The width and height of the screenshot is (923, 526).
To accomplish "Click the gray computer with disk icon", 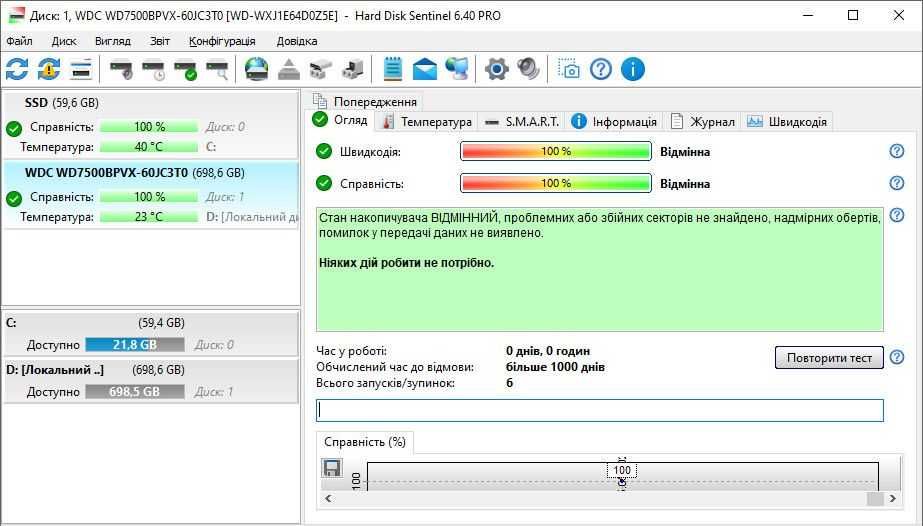I will [x=353, y=69].
